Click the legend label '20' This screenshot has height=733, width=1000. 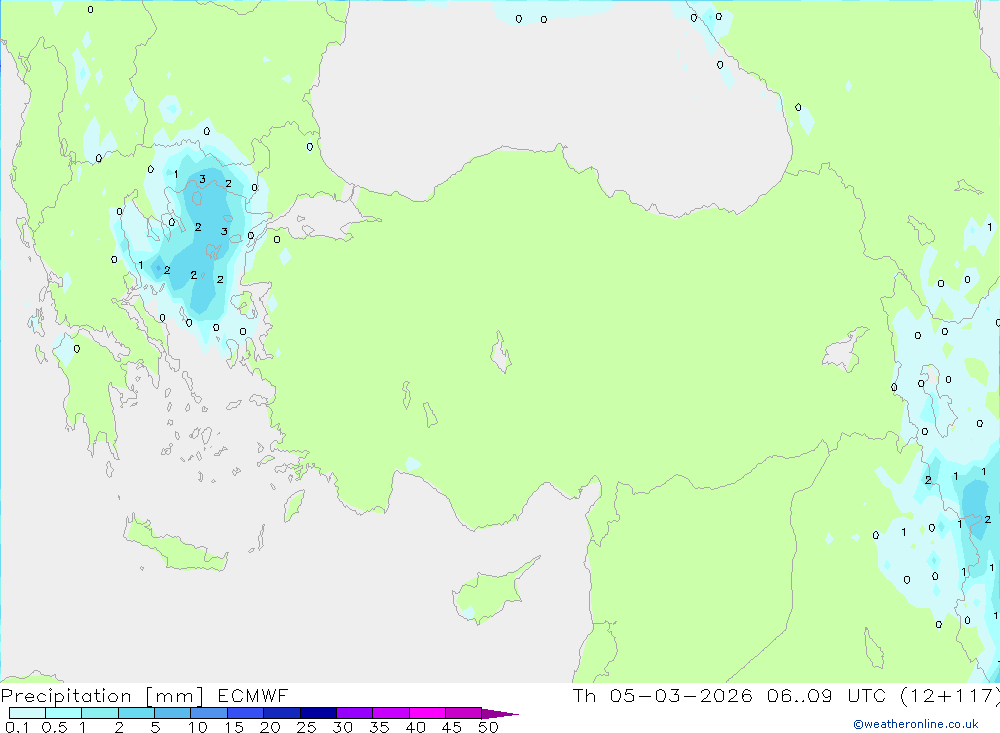tap(270, 727)
